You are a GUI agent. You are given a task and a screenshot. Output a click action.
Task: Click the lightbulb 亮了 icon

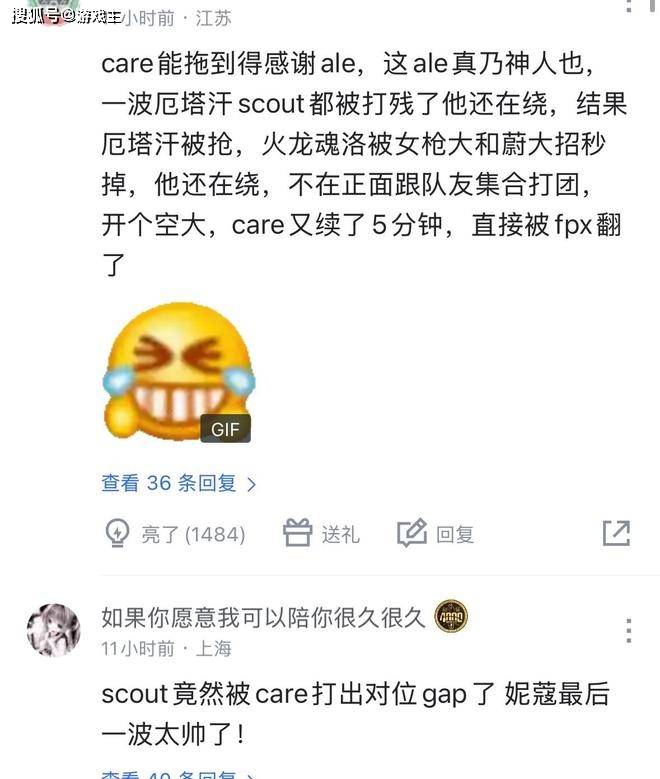117,533
